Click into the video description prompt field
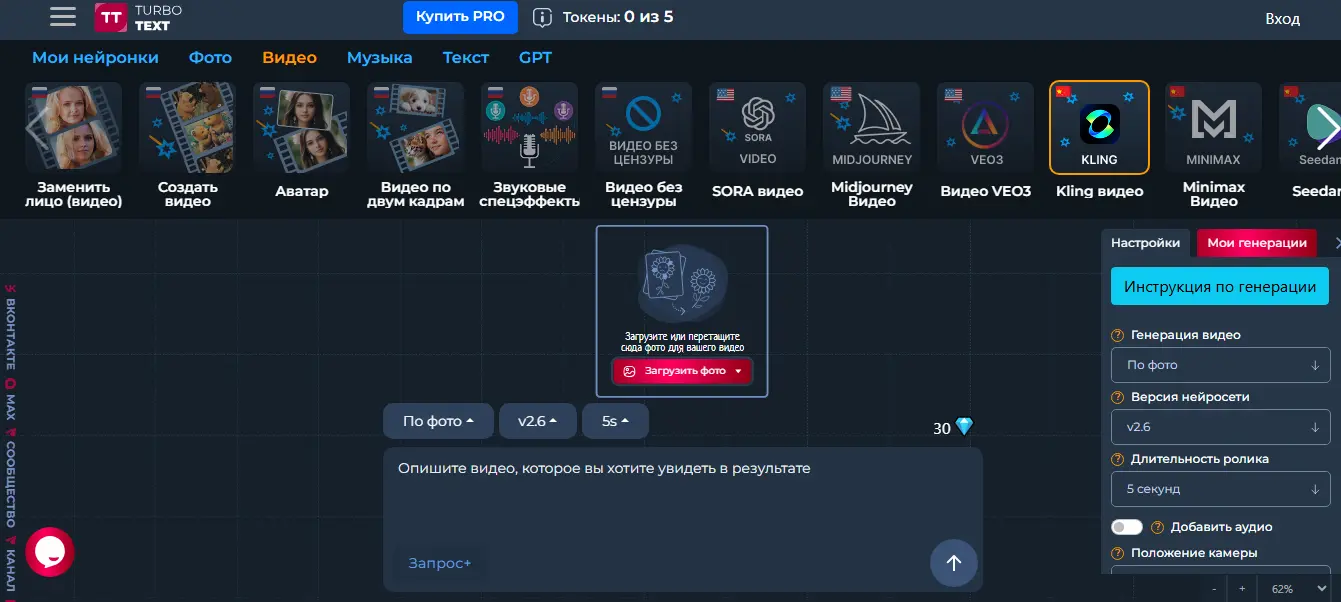This screenshot has height=602, width=1341. point(682,500)
